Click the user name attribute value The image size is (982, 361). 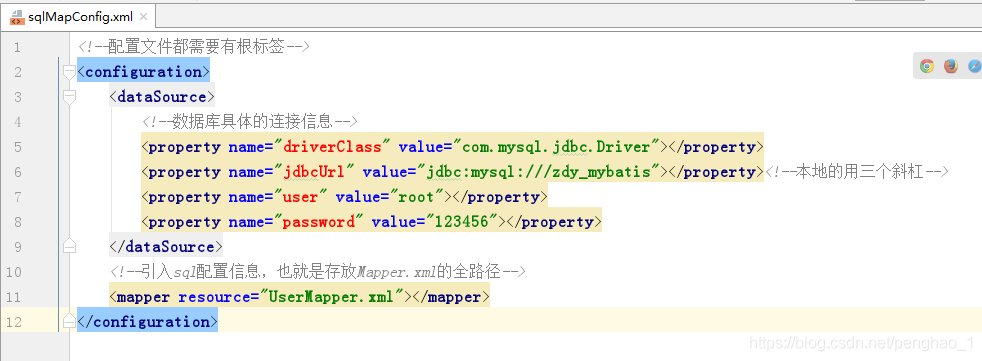pos(301,197)
